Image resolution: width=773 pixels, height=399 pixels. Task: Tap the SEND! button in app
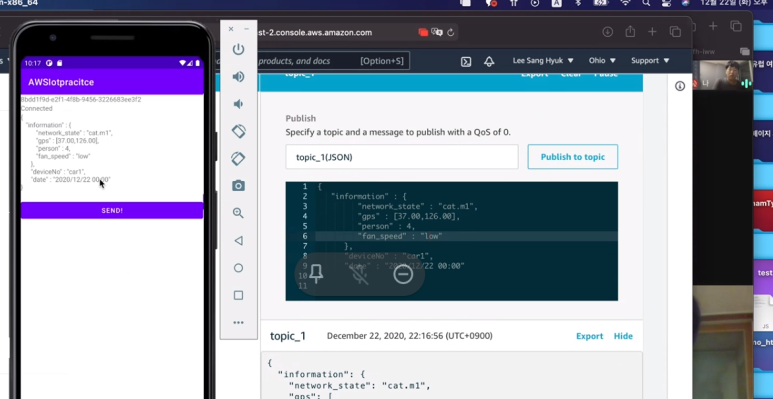coord(112,211)
